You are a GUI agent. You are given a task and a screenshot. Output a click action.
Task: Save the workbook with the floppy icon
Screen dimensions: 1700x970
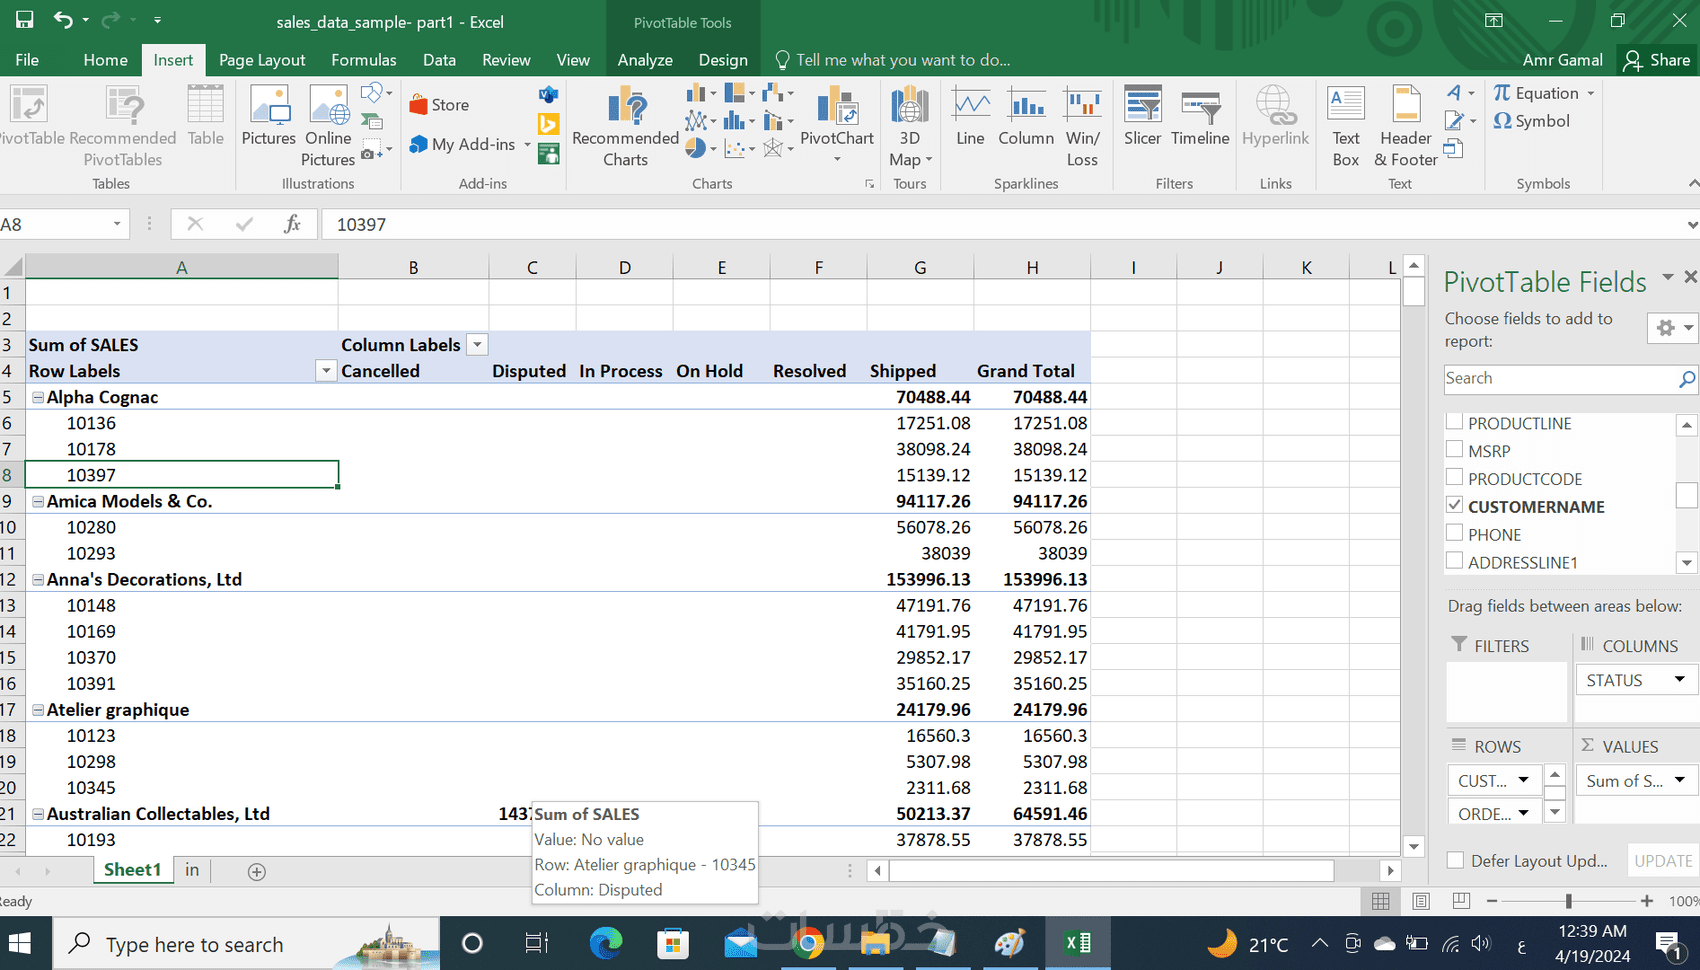point(24,20)
